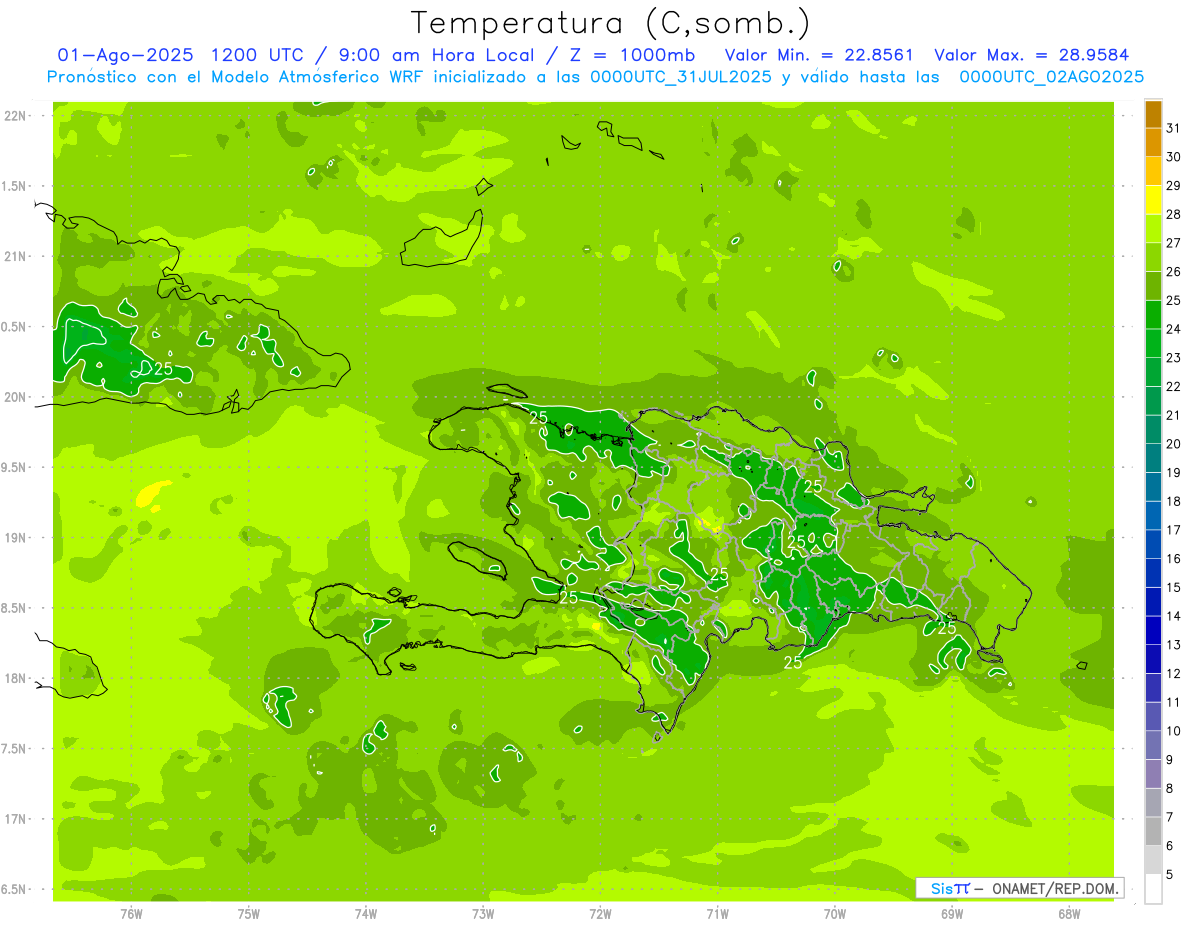Image resolution: width=1200 pixels, height=927 pixels.
Task: Pick the yellow swatch between legend values 28 and 29
Action: (1153, 201)
